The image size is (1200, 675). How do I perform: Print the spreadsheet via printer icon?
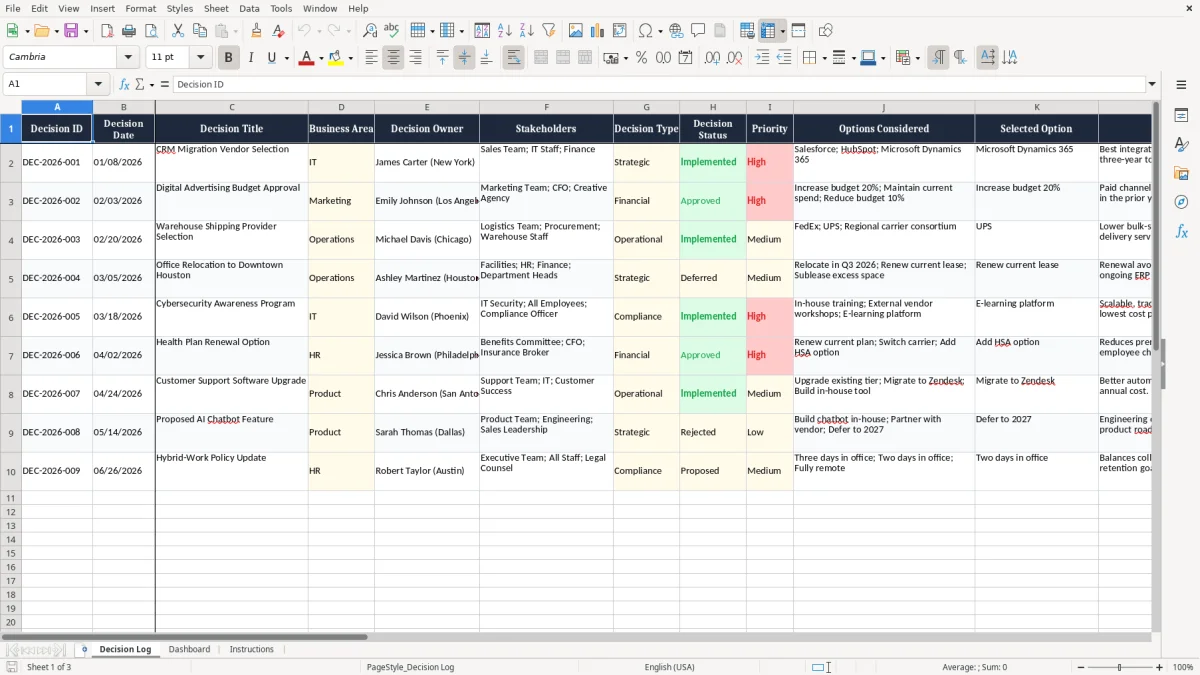[129, 31]
